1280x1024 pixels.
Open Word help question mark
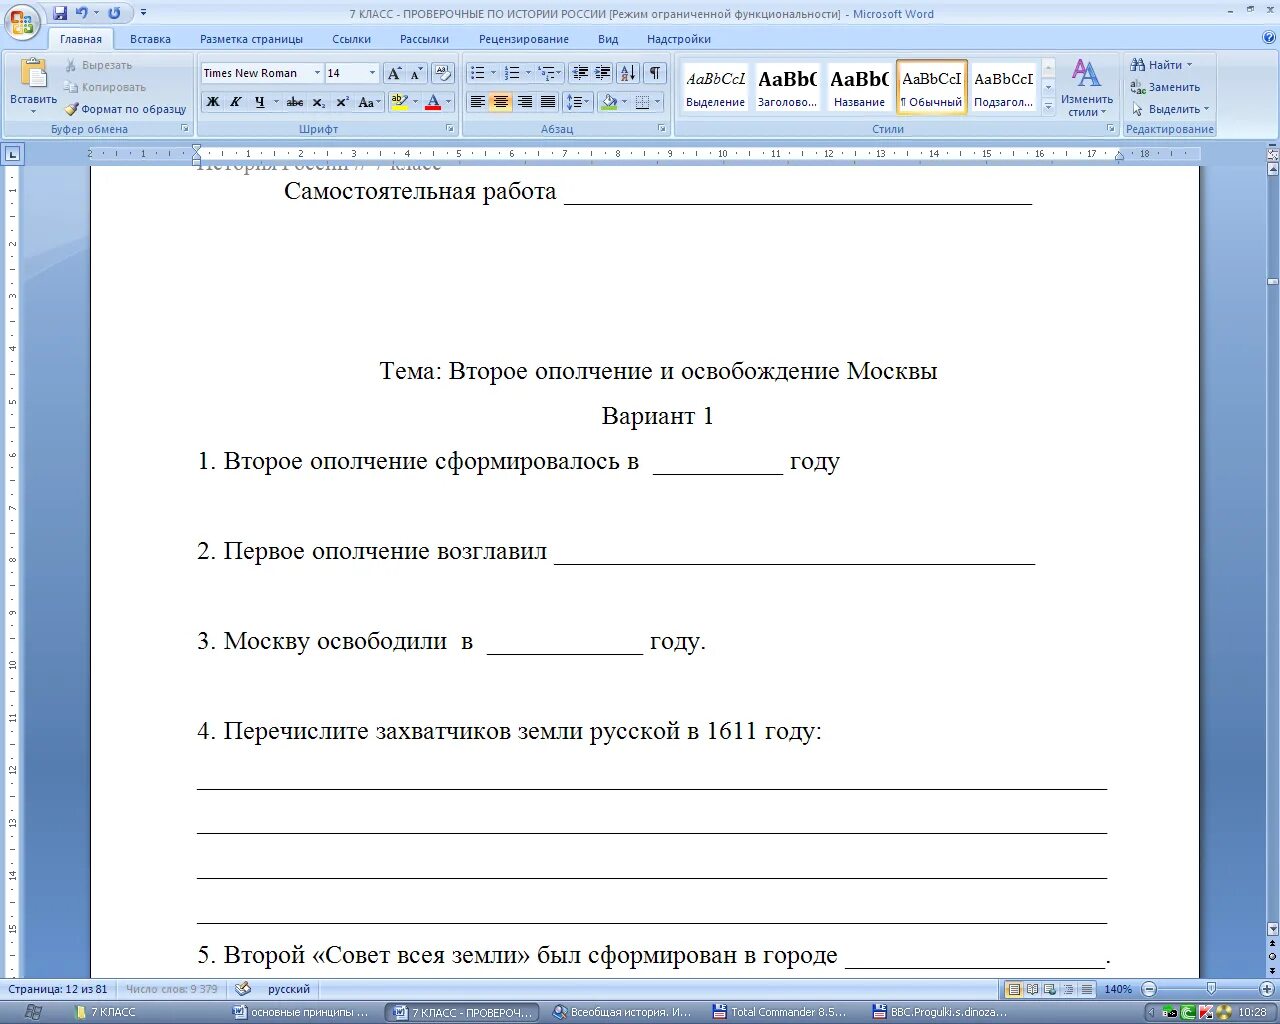click(x=1269, y=39)
